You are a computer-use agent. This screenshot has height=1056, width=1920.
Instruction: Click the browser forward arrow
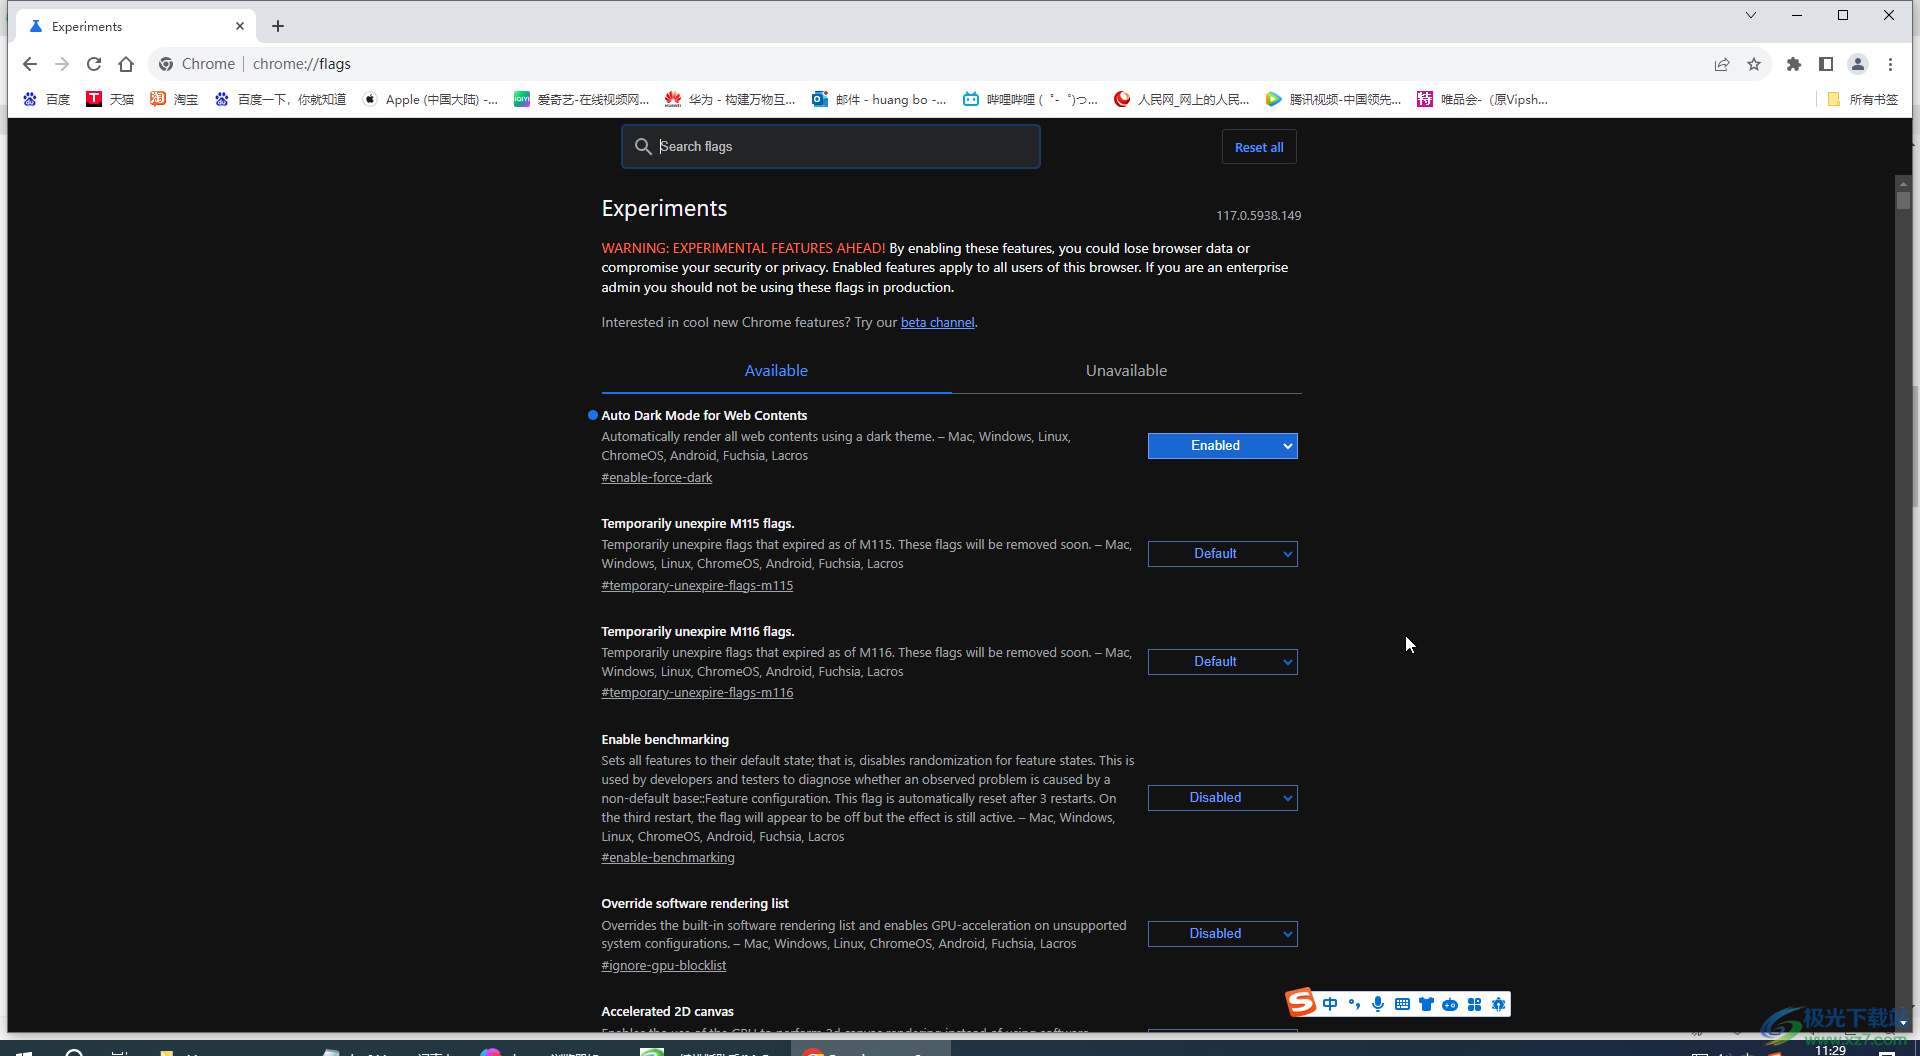[62, 64]
